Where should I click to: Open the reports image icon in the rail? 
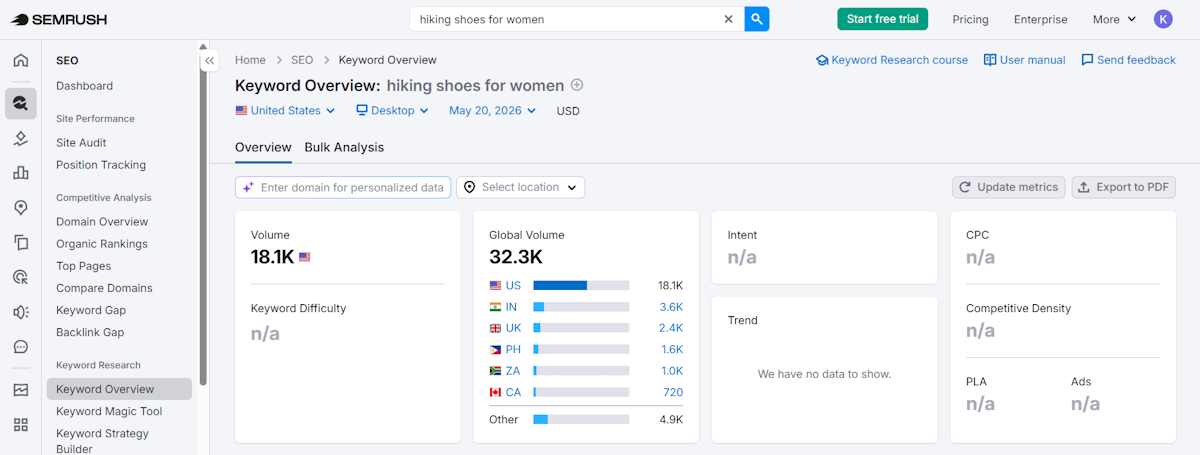[x=20, y=390]
